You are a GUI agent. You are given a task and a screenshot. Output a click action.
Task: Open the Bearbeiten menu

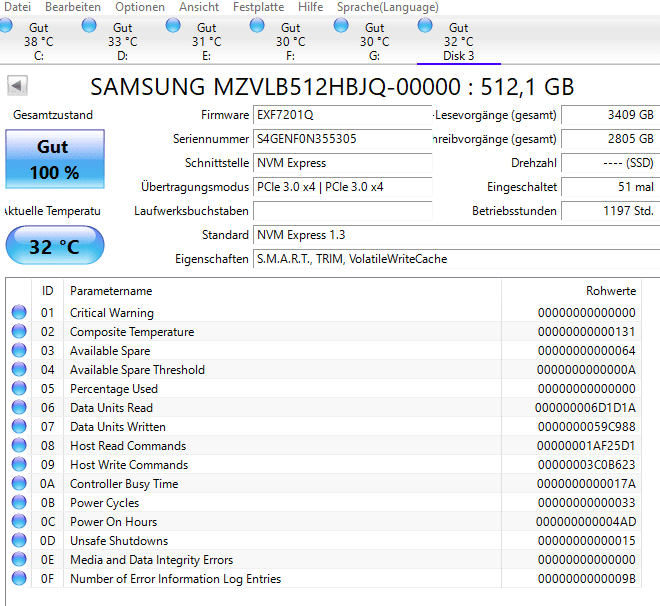(x=73, y=7)
